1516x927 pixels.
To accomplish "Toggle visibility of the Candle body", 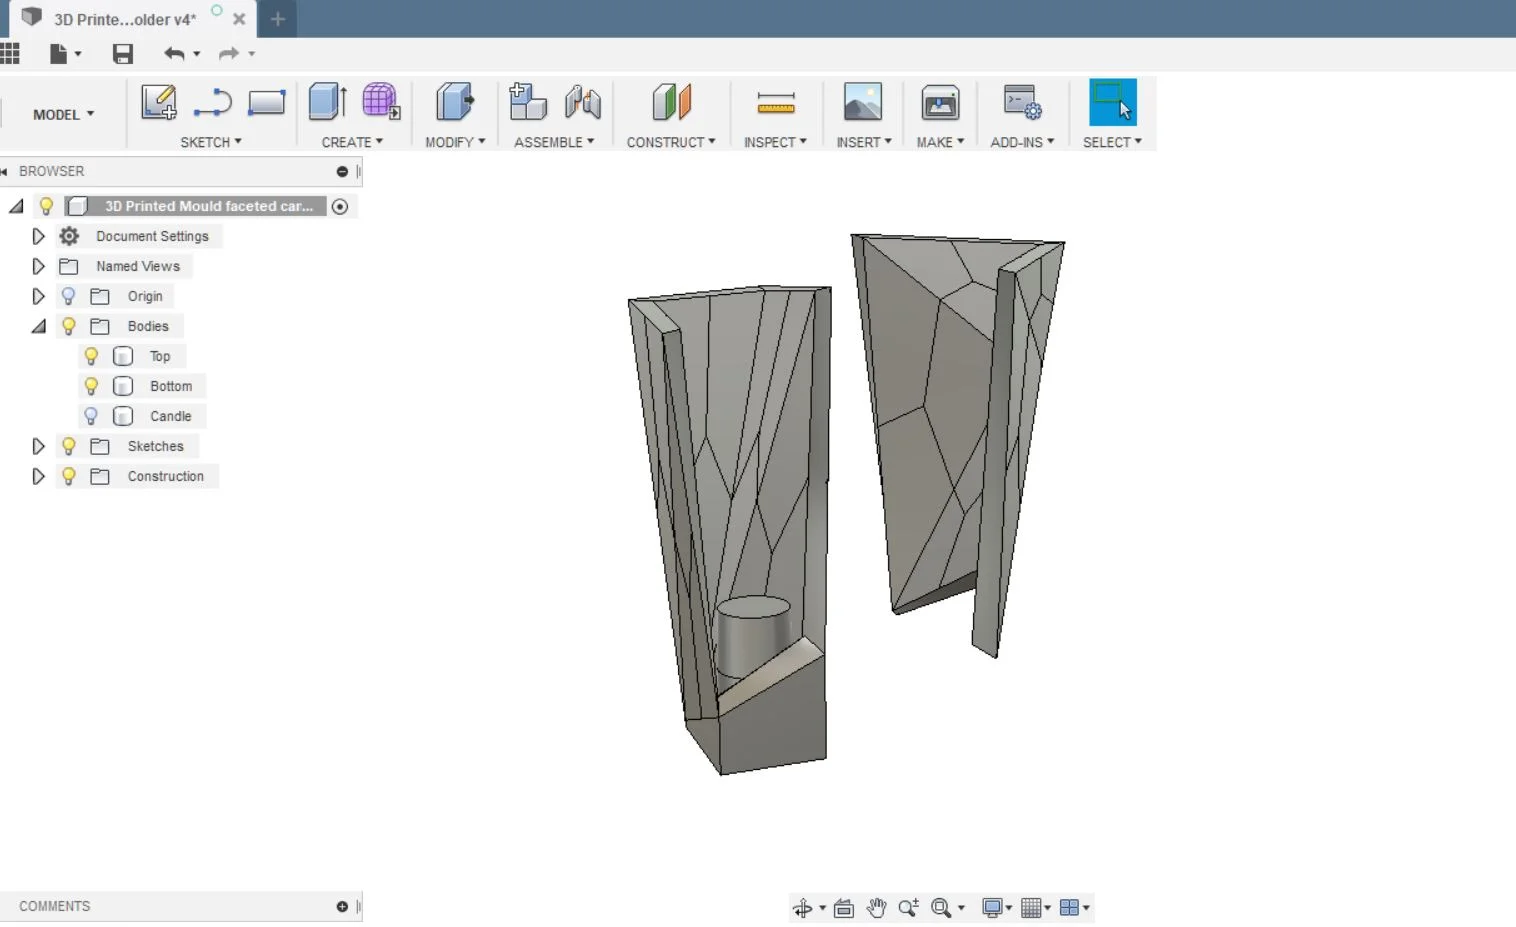I will pyautogui.click(x=91, y=416).
